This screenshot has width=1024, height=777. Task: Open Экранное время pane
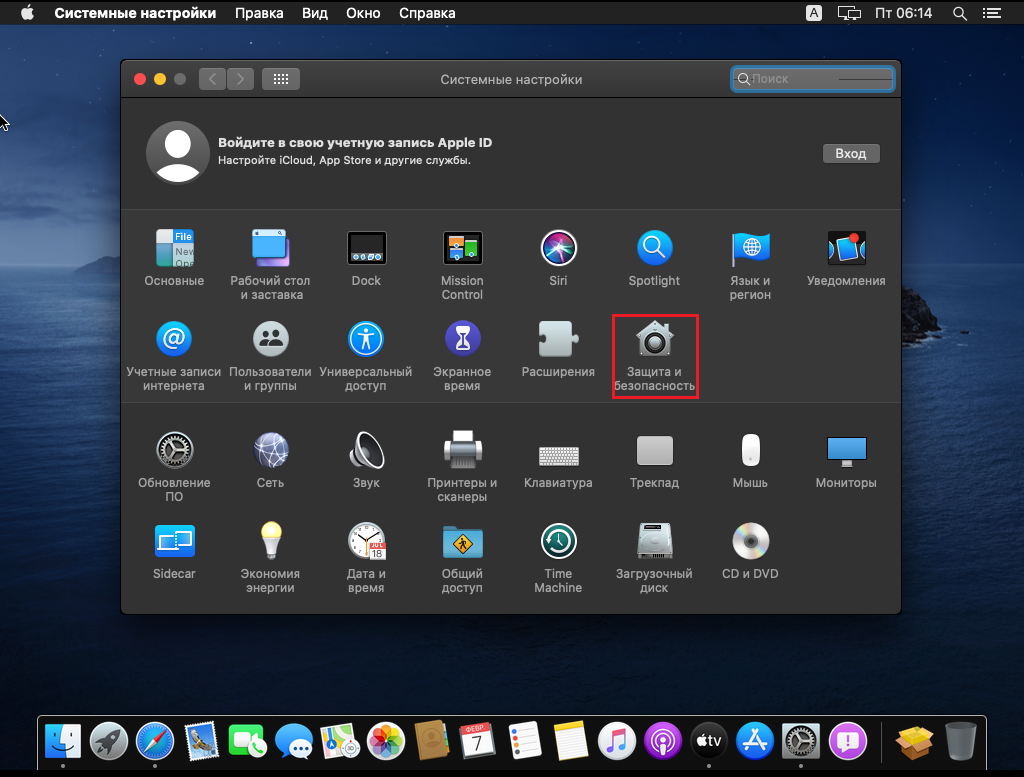click(462, 339)
